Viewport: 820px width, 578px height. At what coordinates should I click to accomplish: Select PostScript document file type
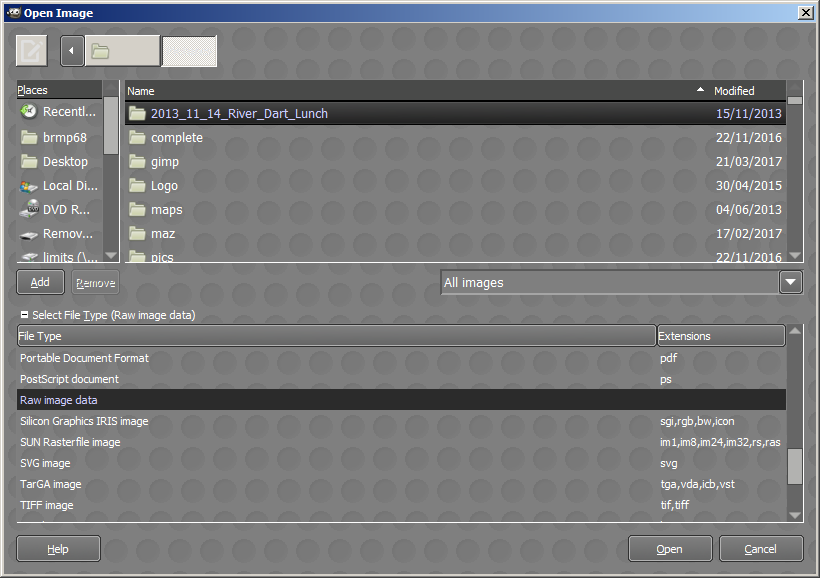point(401,379)
